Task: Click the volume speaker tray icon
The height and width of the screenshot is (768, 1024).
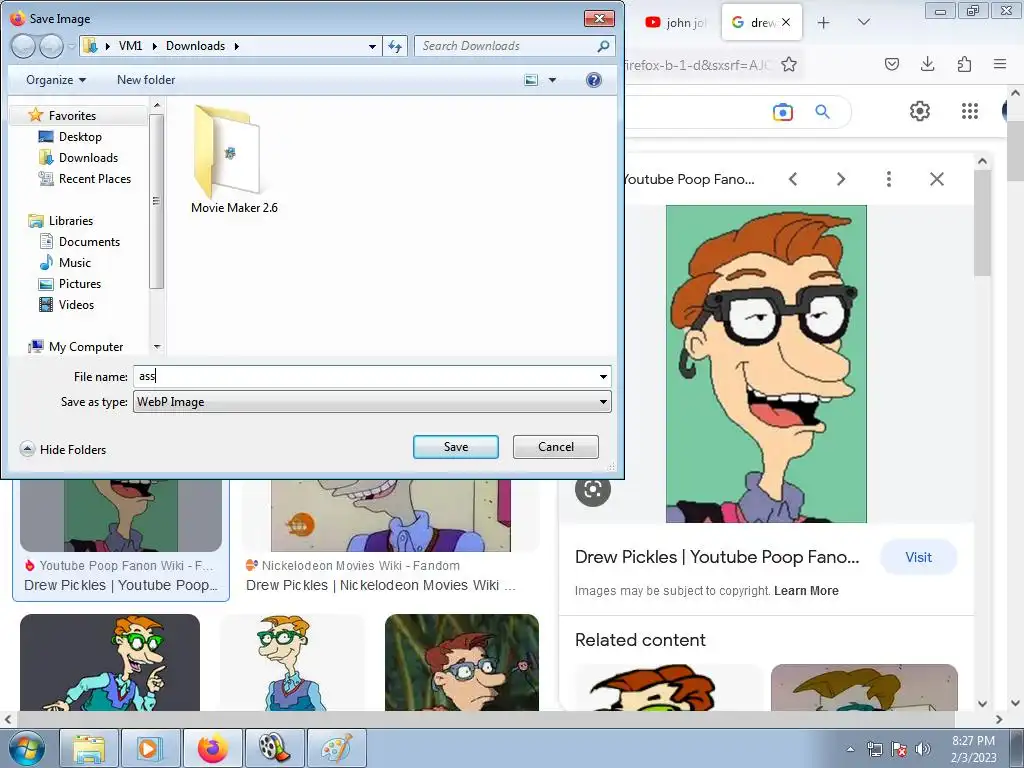Action: pos(923,749)
